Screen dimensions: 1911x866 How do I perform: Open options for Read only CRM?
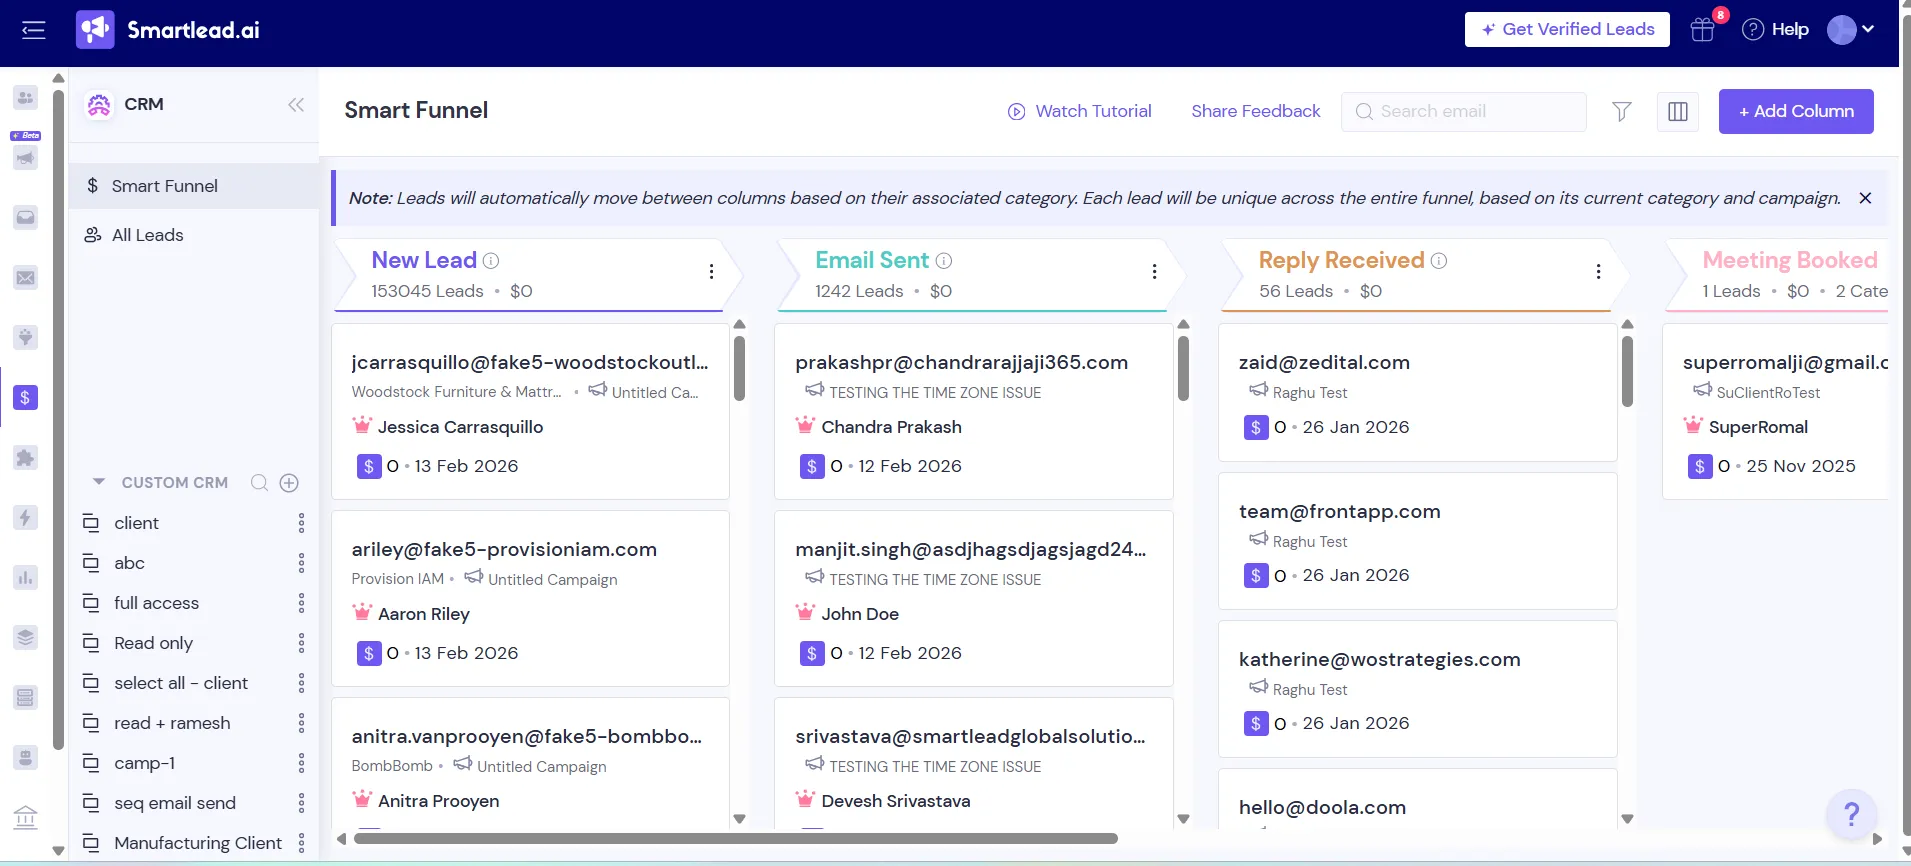pyautogui.click(x=301, y=643)
